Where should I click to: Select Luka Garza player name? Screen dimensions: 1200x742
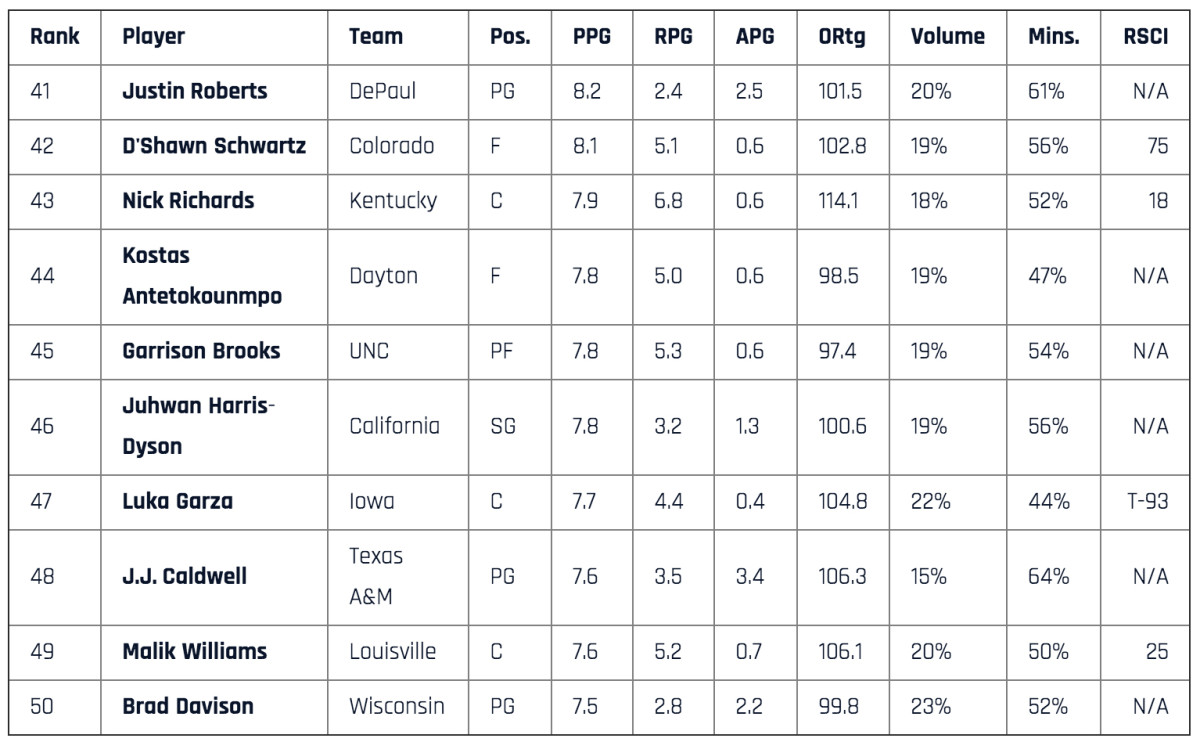click(177, 501)
